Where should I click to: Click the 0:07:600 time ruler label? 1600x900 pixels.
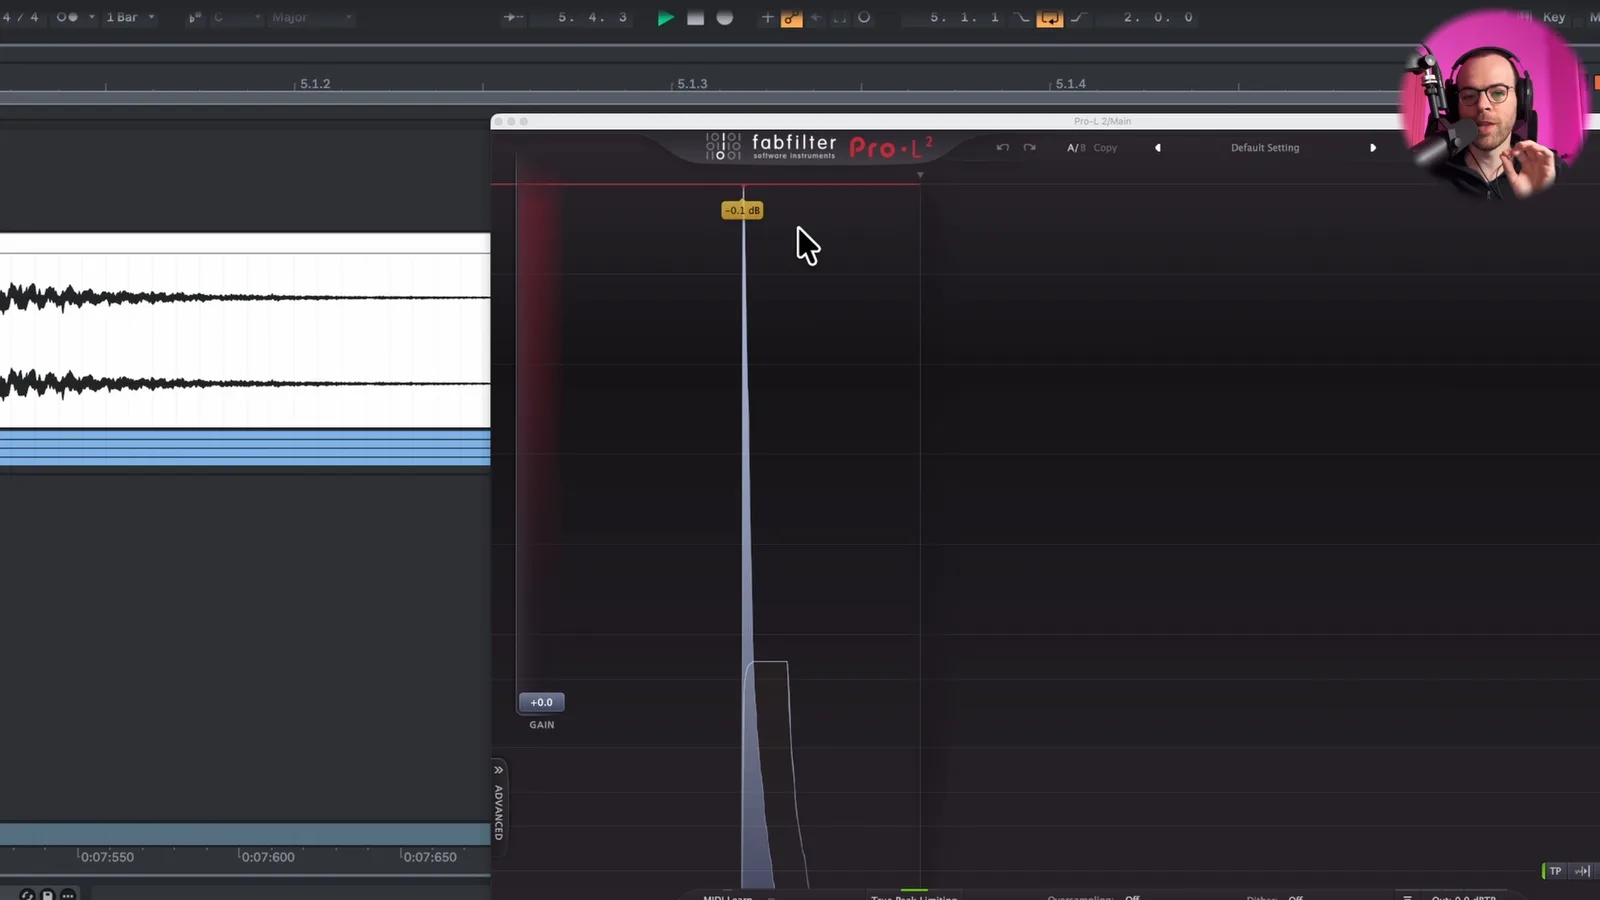[x=268, y=857]
